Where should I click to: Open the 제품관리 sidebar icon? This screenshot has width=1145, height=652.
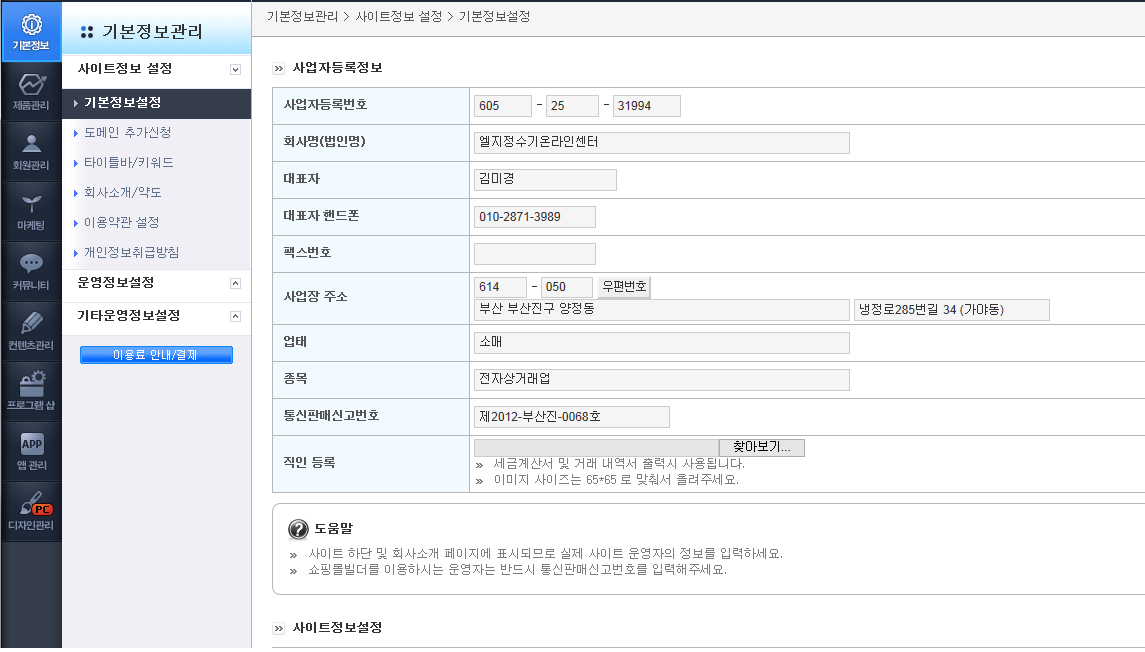click(x=31, y=92)
